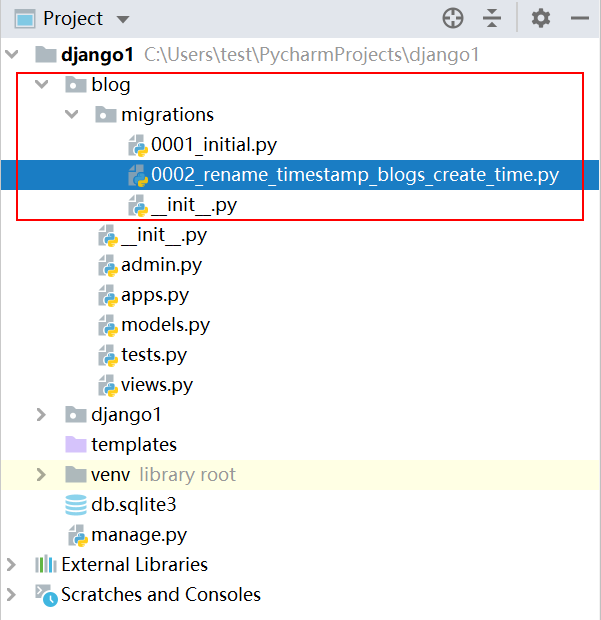This screenshot has width=601, height=620.
Task: Click the database icon of db.sqlite3
Action: coord(76,505)
